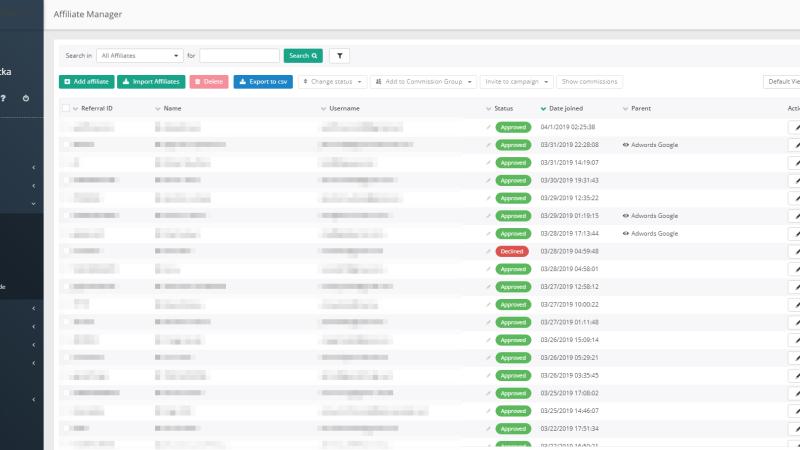Click action edit icon in 03/31/2019 22:28:08 row
Image resolution: width=800 pixels, height=450 pixels.
point(795,145)
